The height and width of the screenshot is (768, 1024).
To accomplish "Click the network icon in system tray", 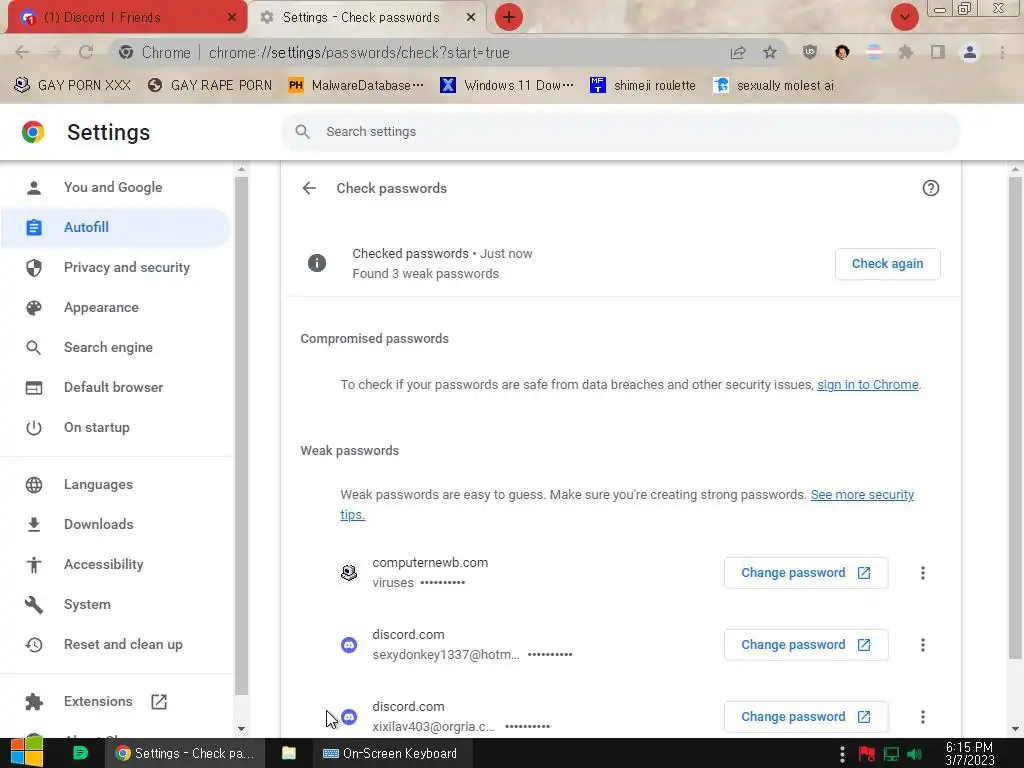I will 891,754.
